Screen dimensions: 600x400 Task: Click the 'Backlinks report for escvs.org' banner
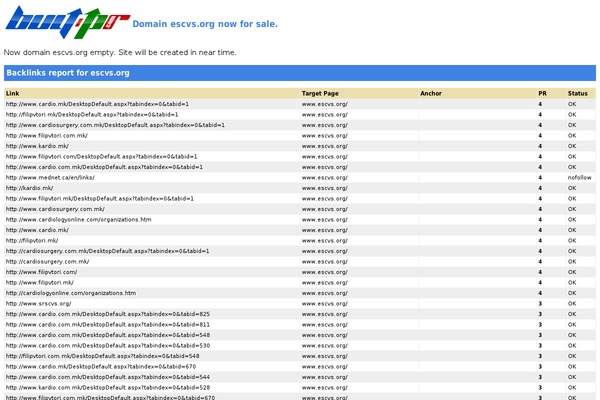point(300,73)
